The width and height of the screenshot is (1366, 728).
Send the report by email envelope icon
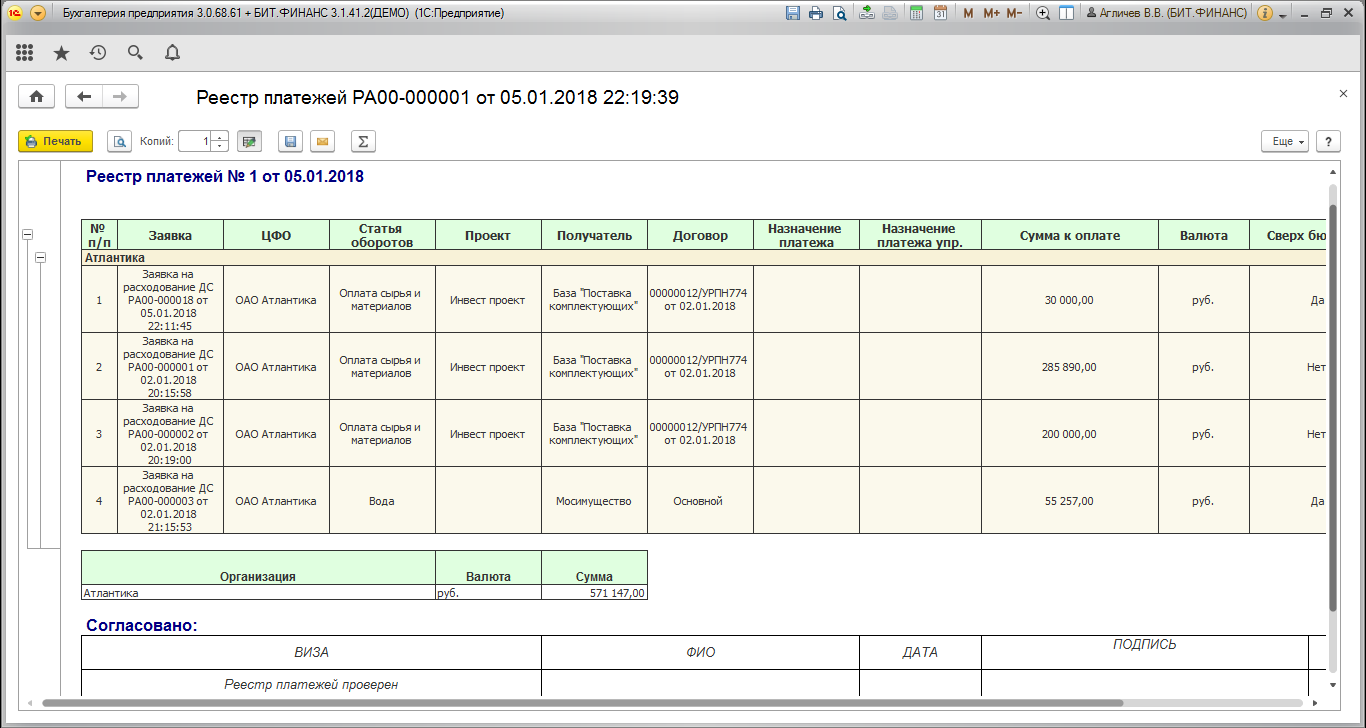pos(322,142)
